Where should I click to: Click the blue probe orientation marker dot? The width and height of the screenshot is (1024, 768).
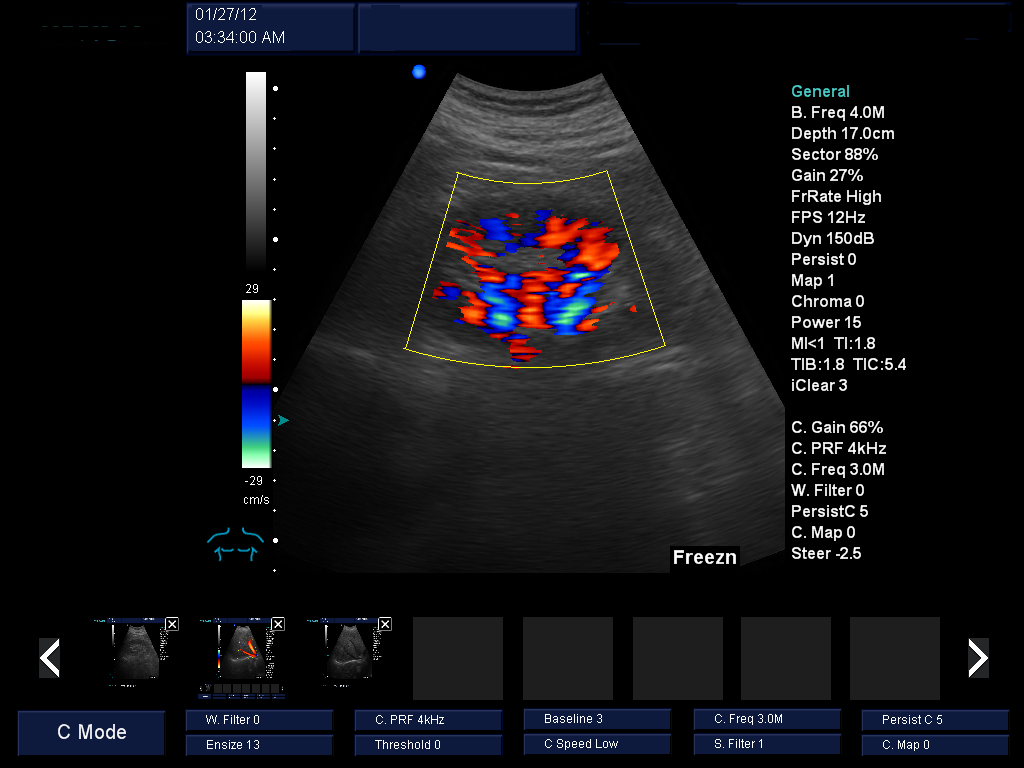coord(419,71)
